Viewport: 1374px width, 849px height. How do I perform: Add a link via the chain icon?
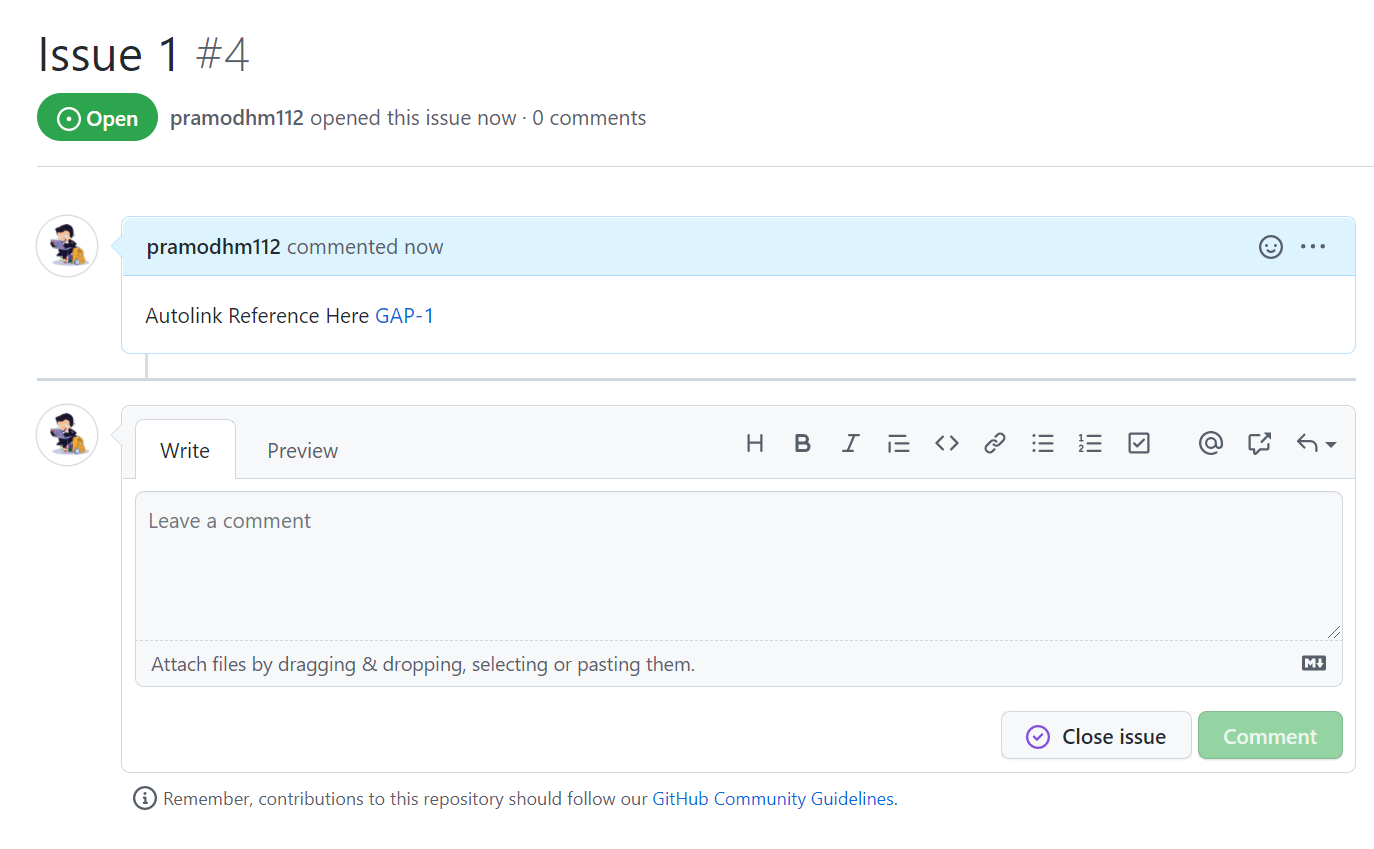pyautogui.click(x=994, y=443)
